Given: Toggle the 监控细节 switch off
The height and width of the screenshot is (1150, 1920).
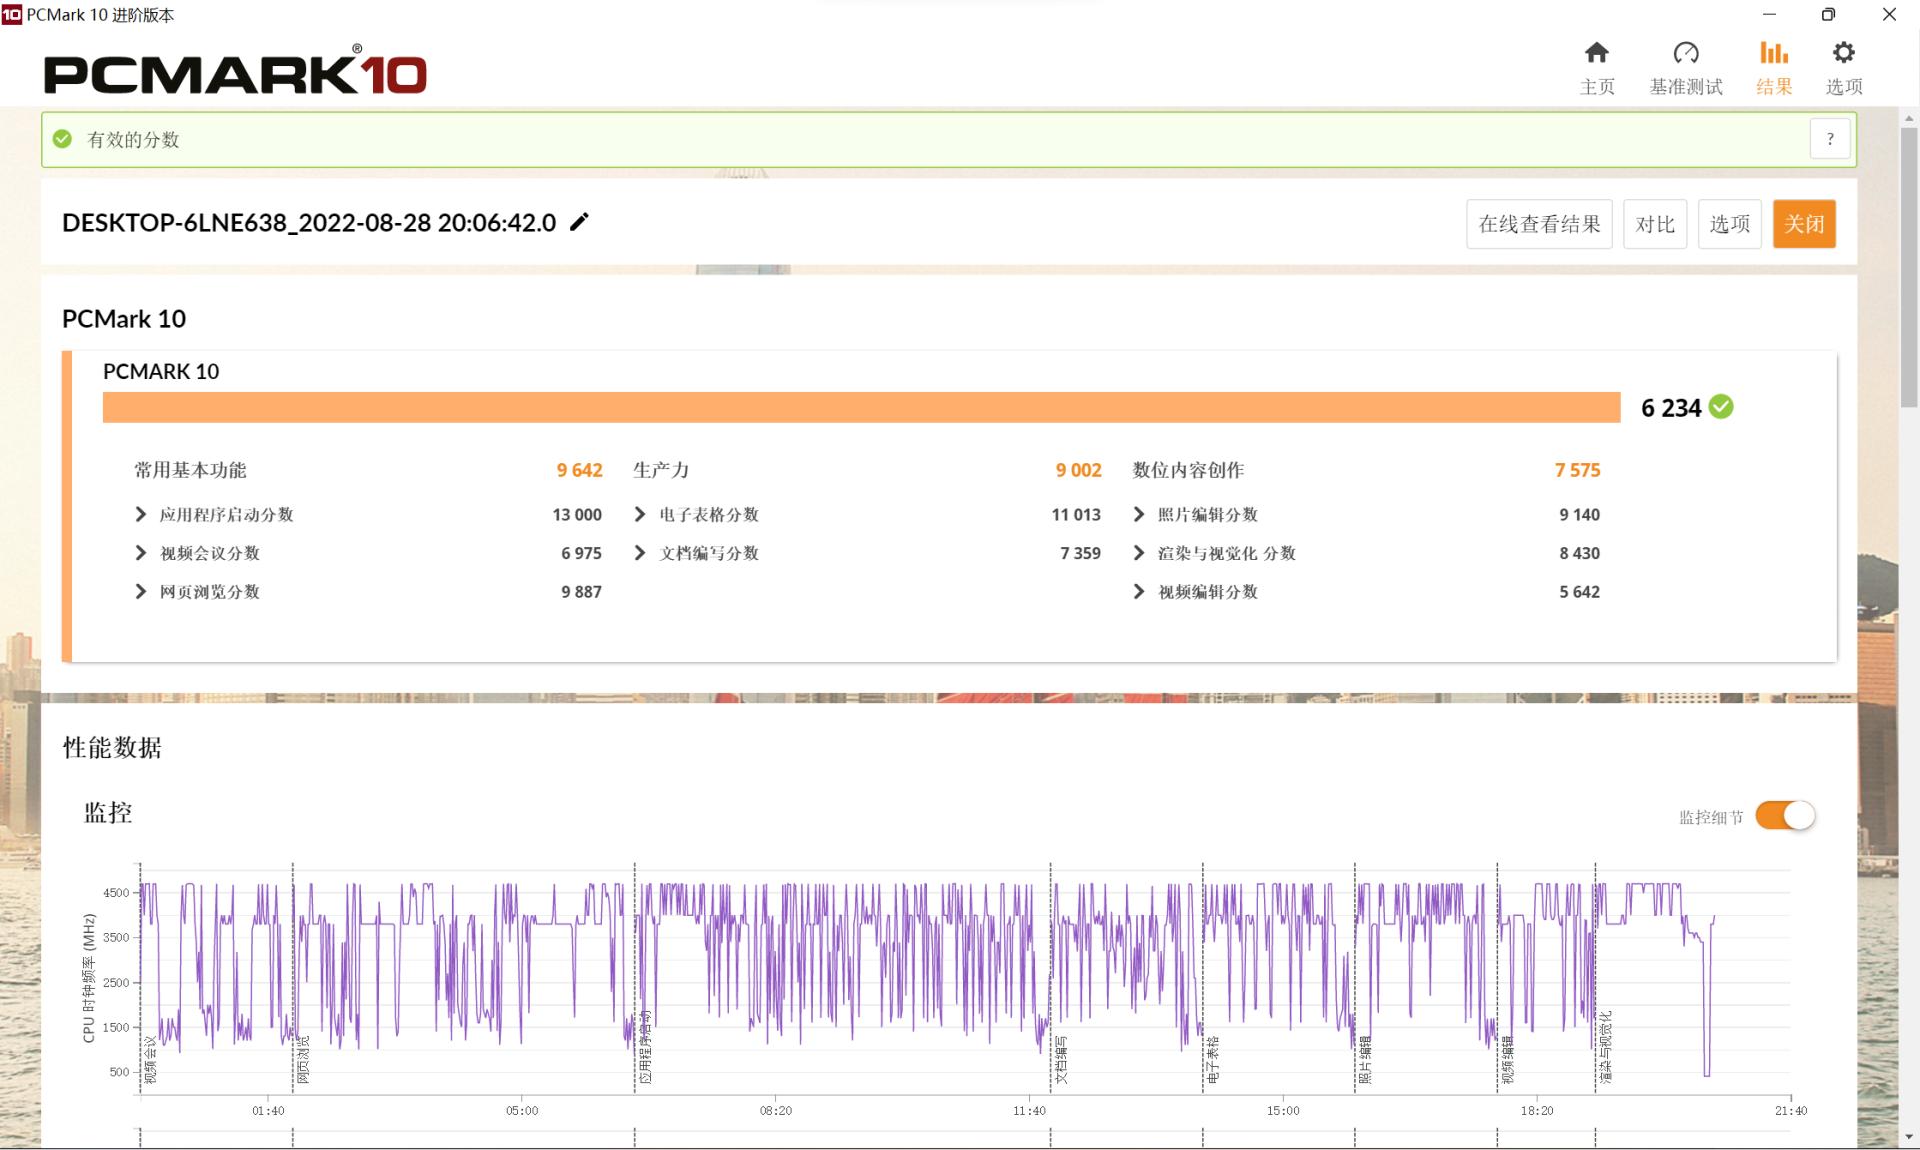Looking at the screenshot, I should pos(1786,816).
